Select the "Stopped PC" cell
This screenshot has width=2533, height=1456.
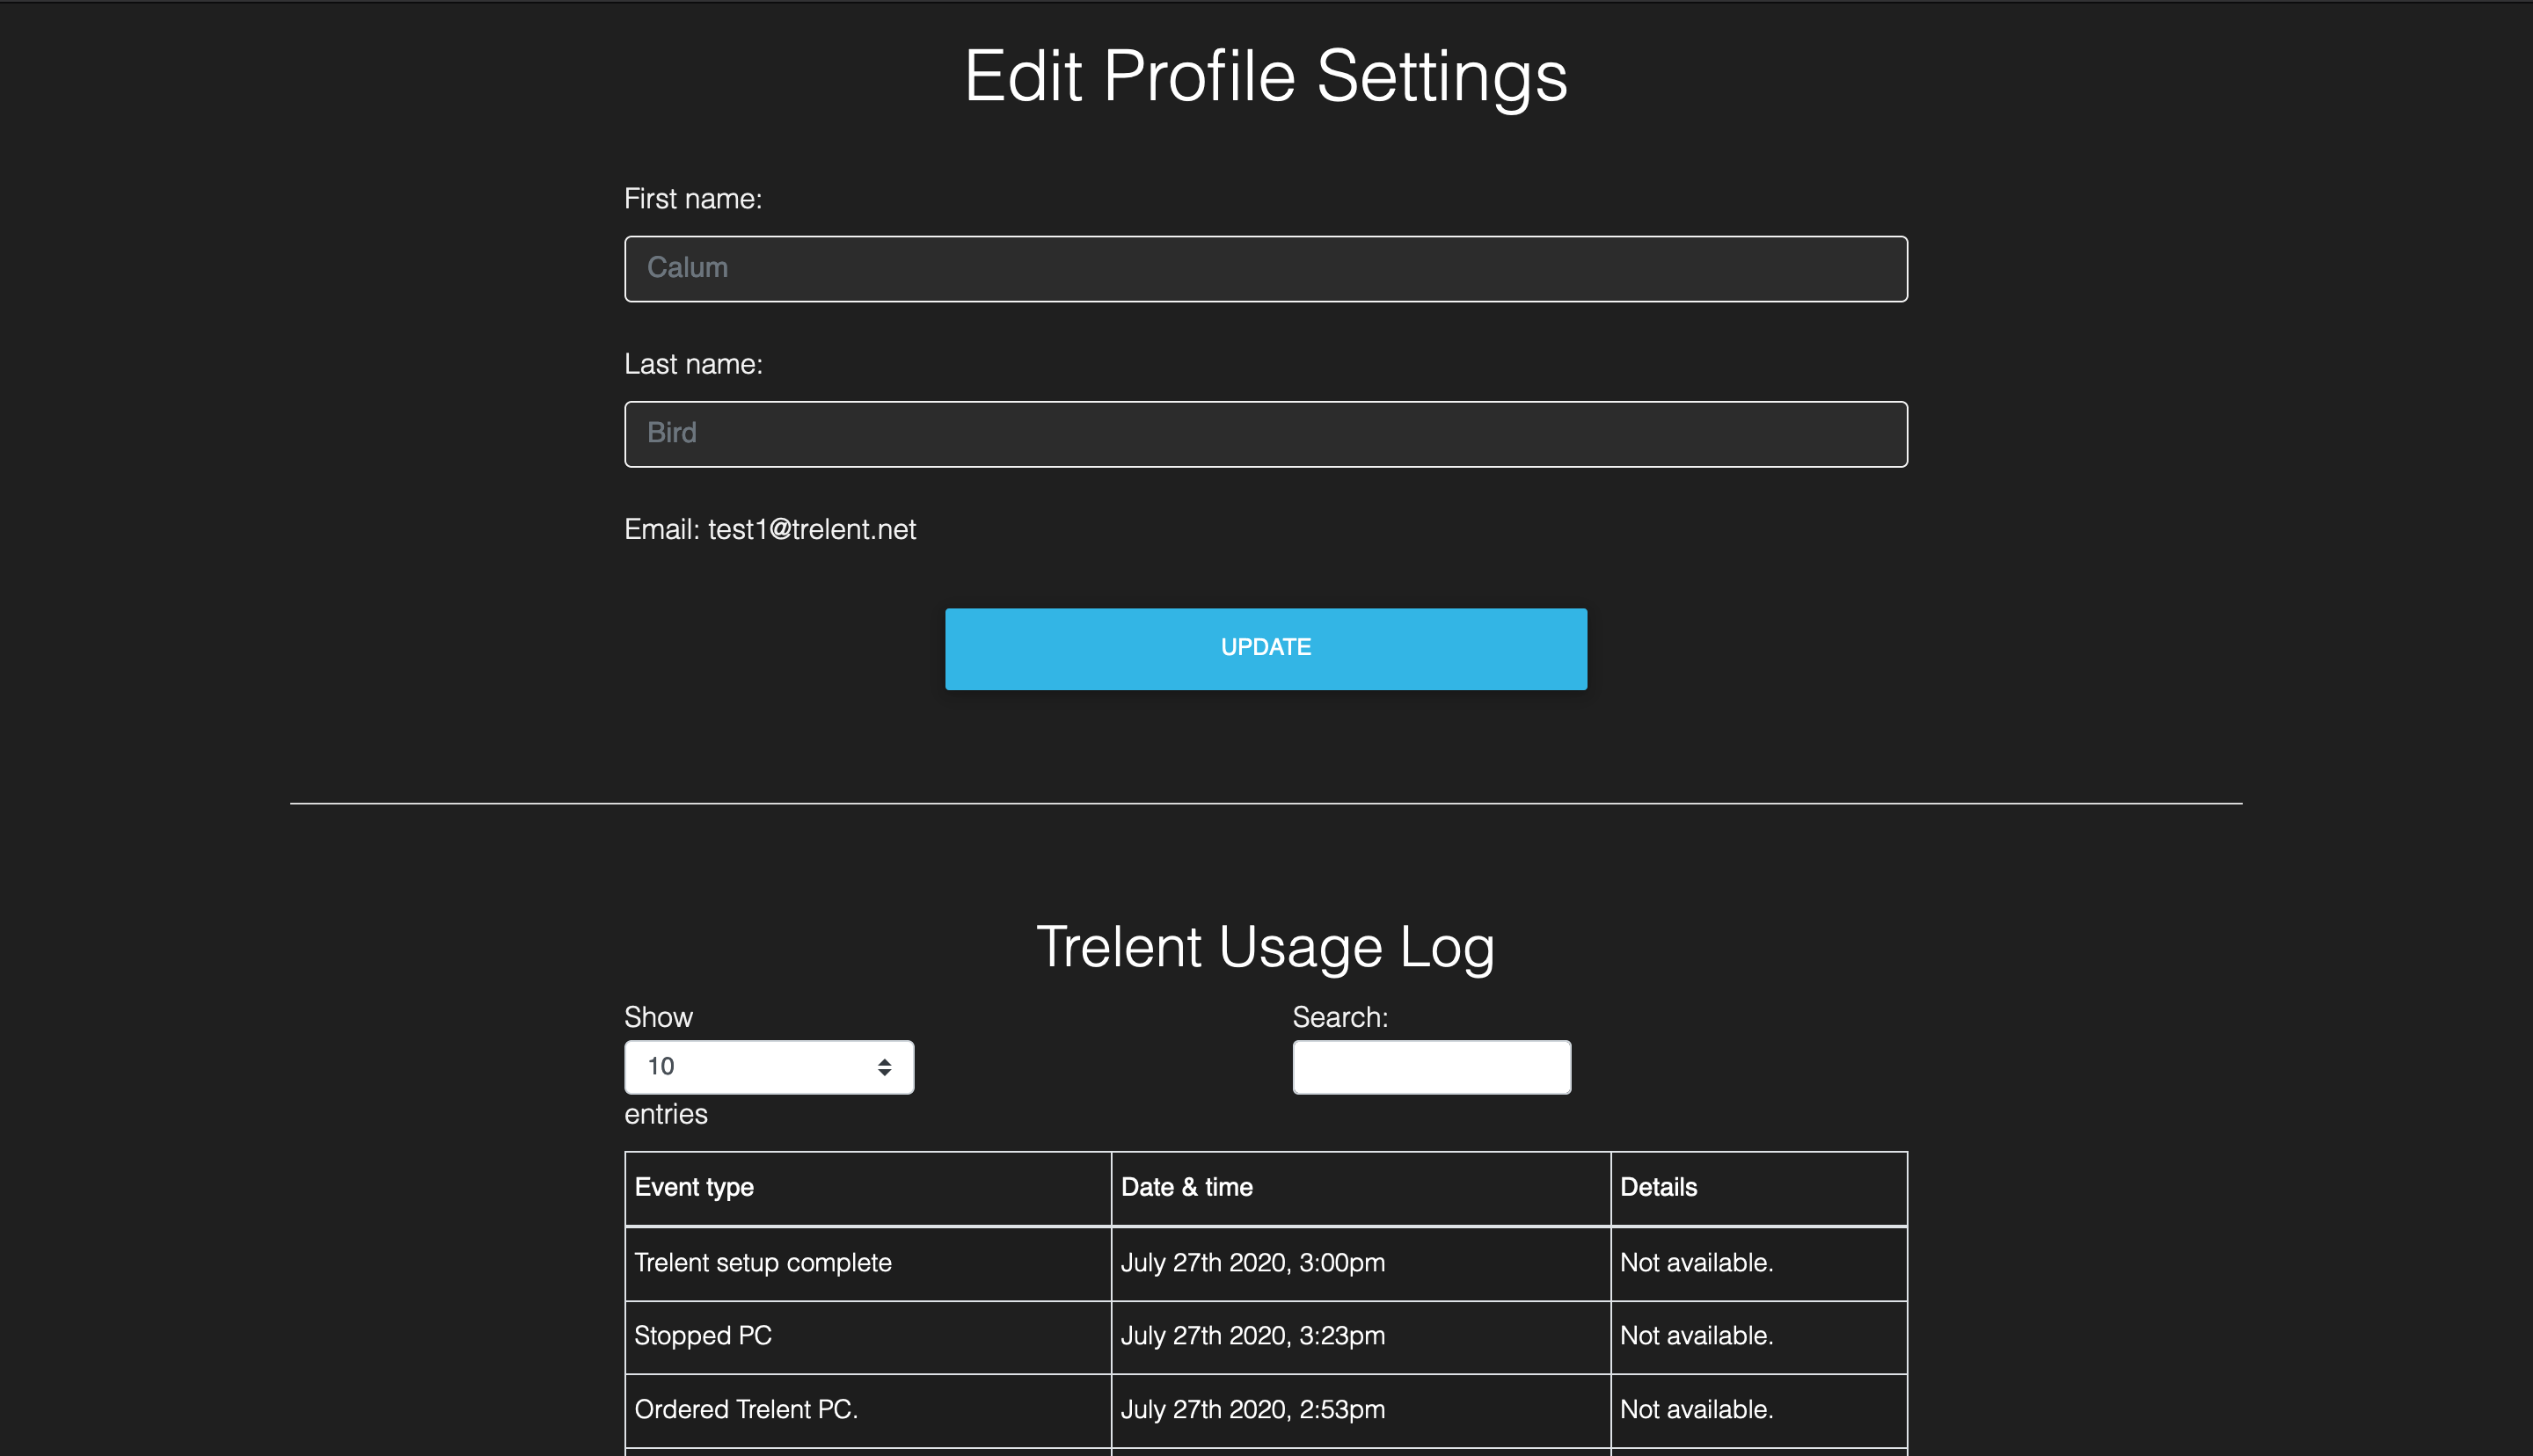(868, 1337)
